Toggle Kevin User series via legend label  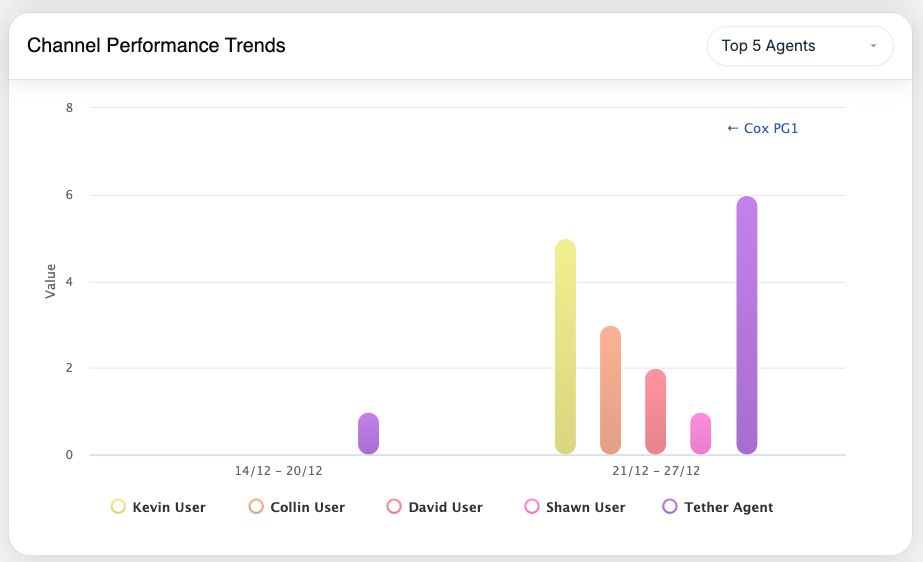[169, 507]
